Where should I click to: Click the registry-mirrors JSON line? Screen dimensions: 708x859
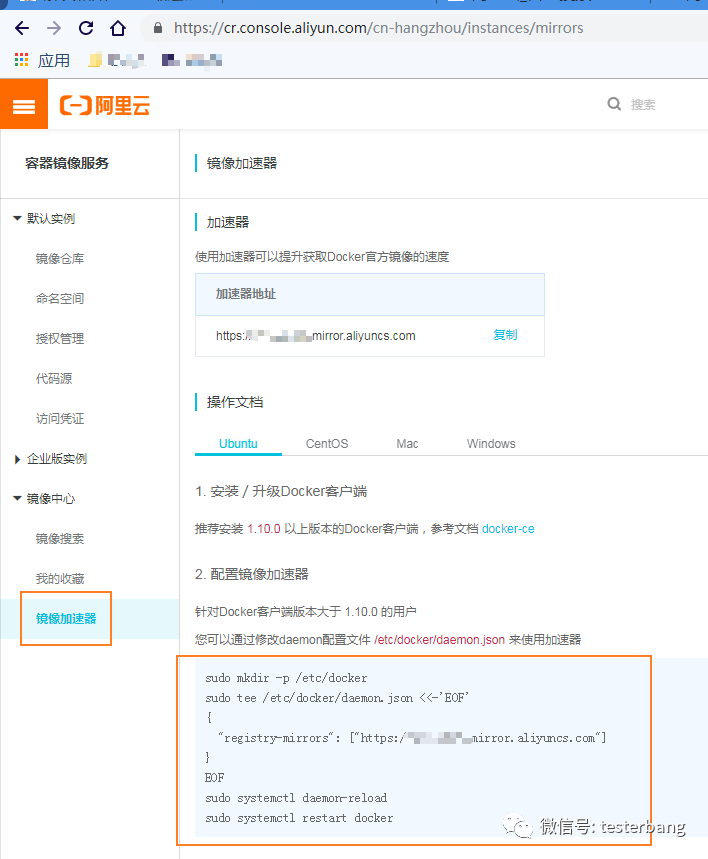412,738
